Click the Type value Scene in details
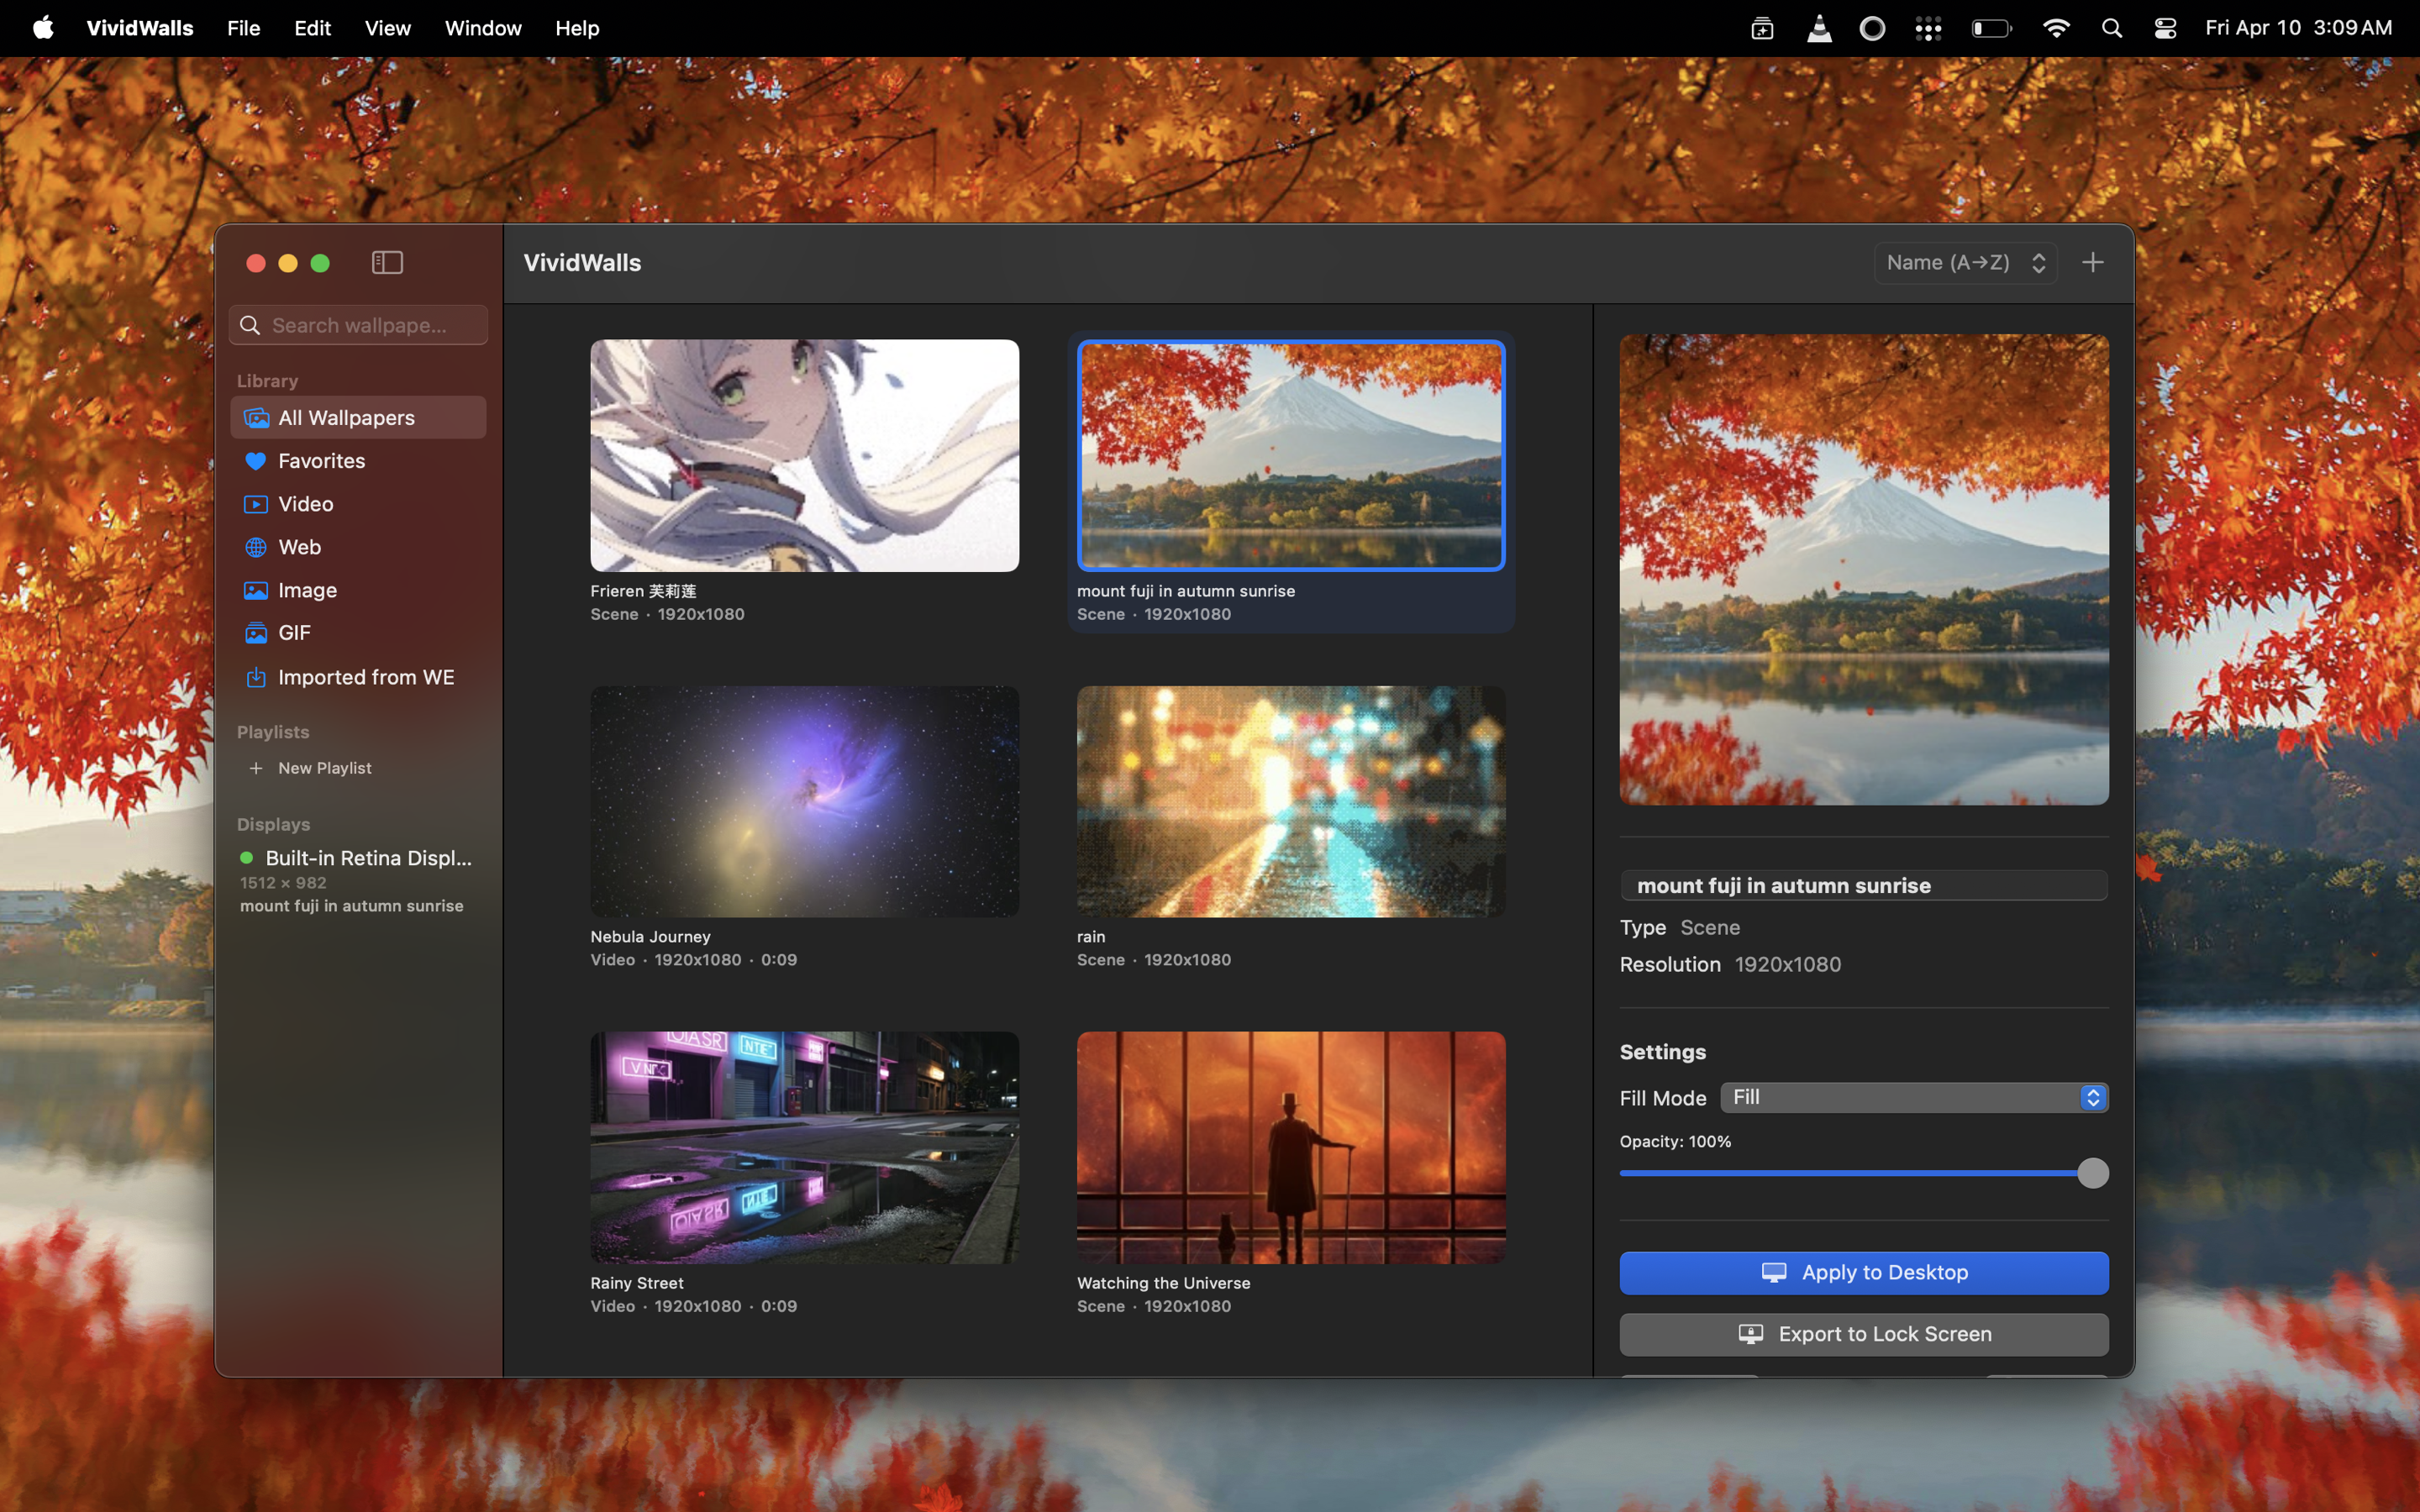Image resolution: width=2420 pixels, height=1512 pixels. pyautogui.click(x=1710, y=927)
